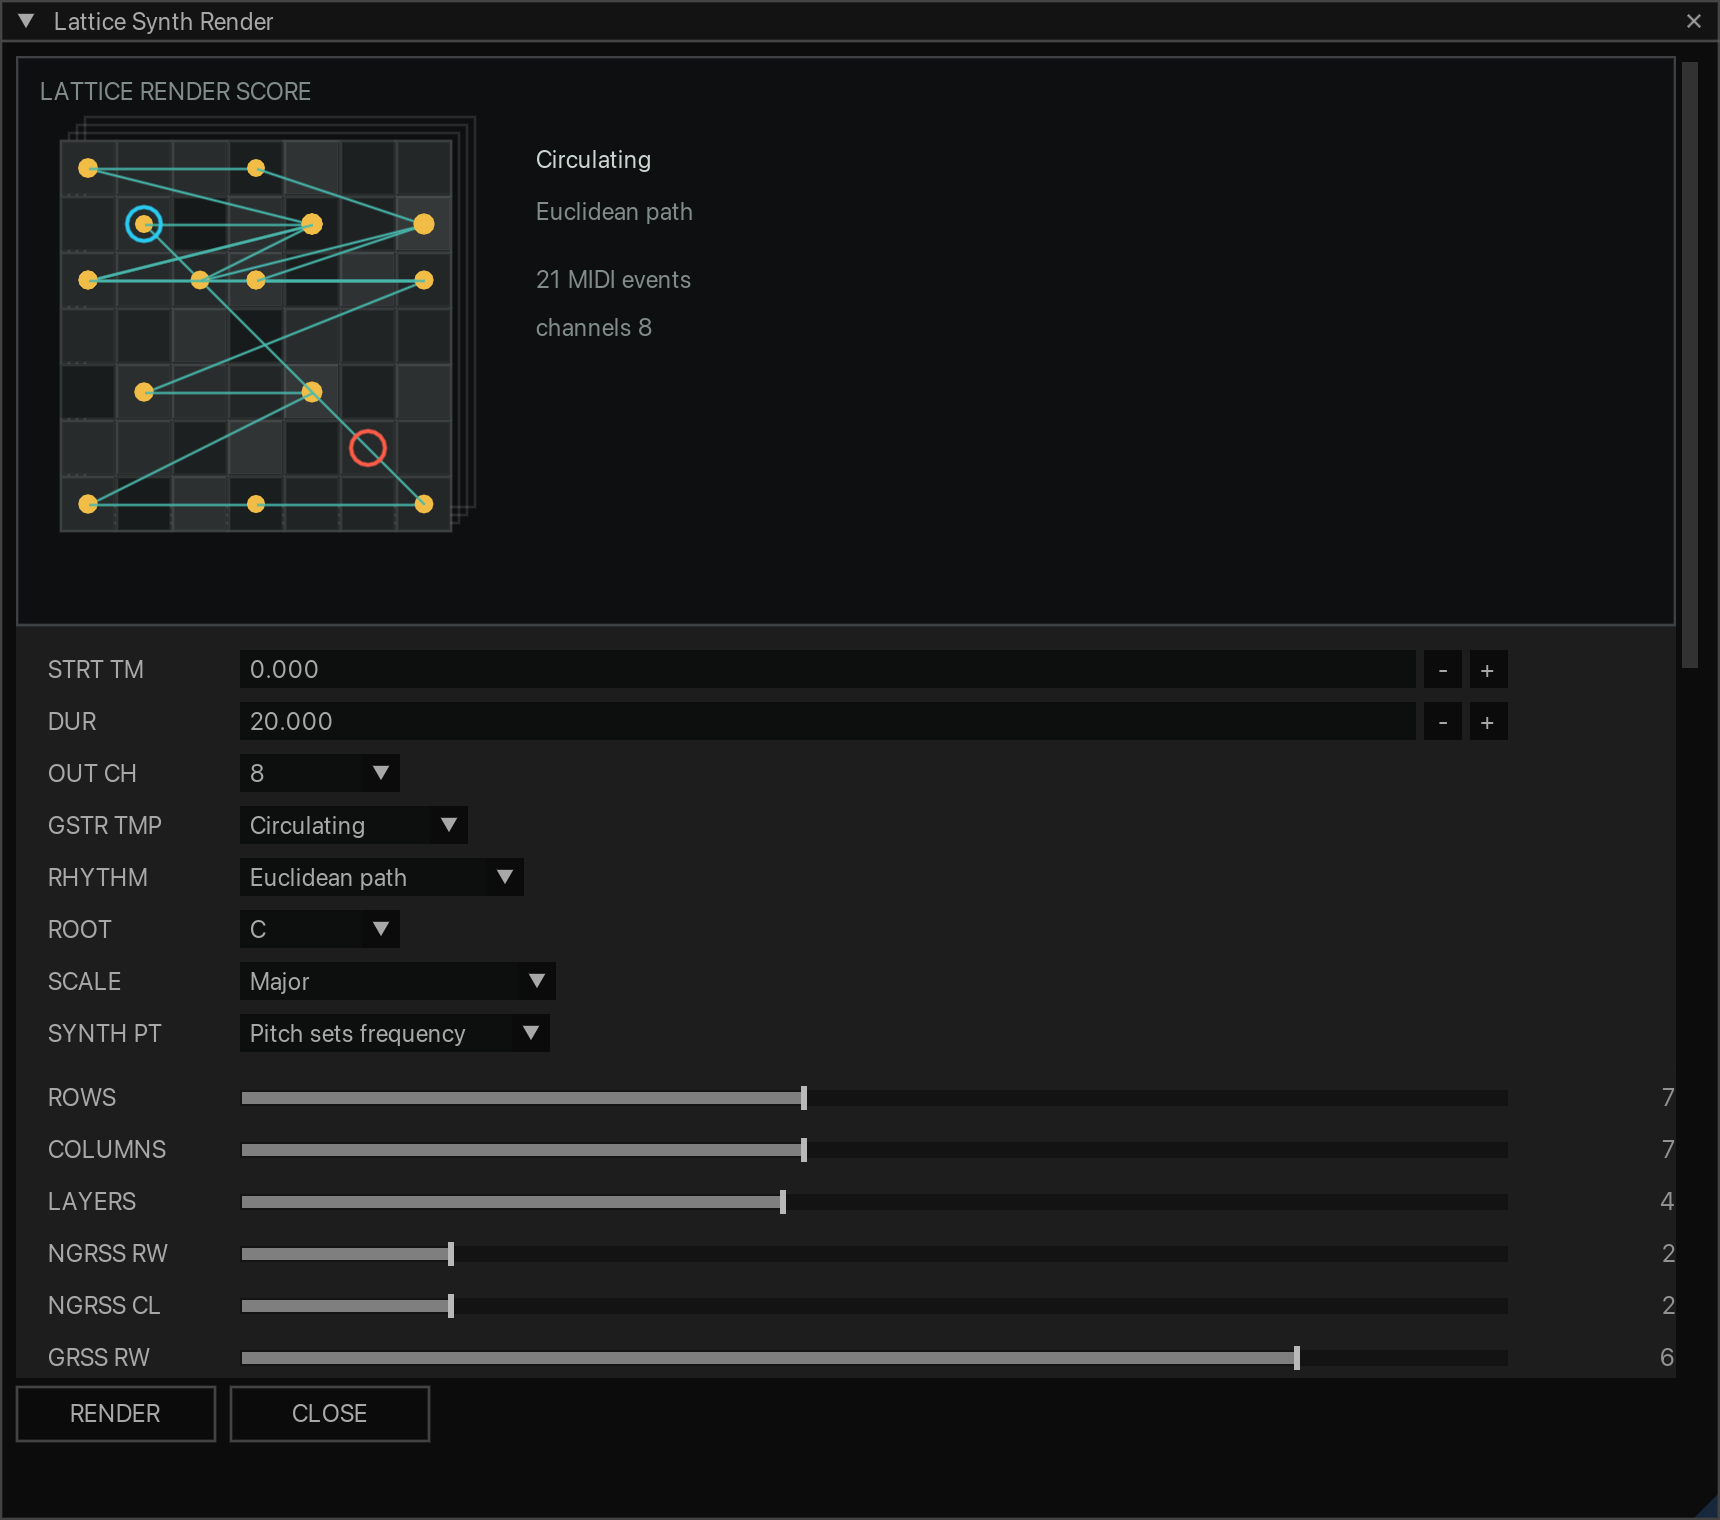Adjust the NGRSS CL slider handle

(x=451, y=1306)
